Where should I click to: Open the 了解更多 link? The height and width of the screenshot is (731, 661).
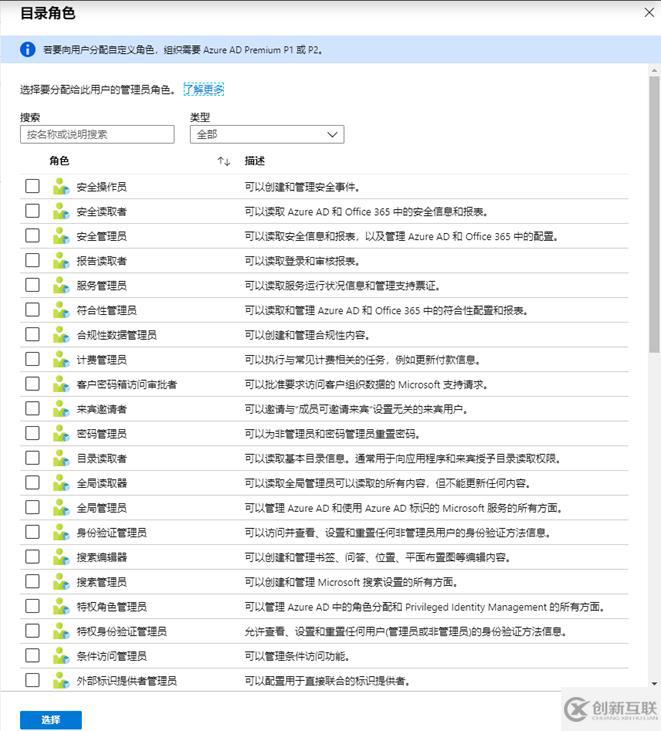point(204,89)
